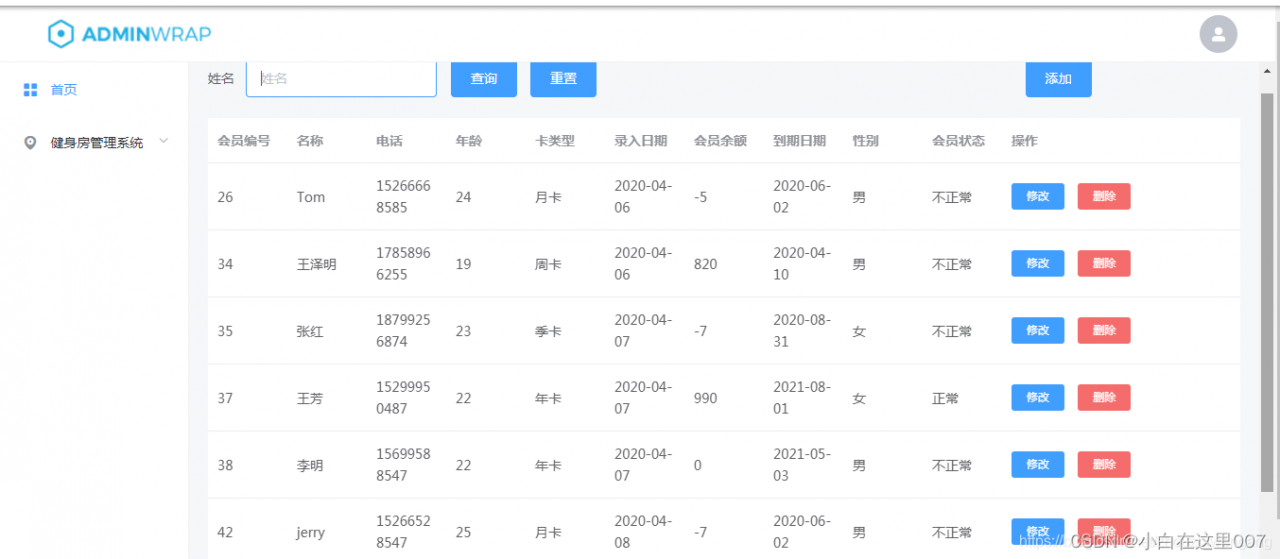
Task: Click phone number 17858966255
Action: tap(403, 264)
